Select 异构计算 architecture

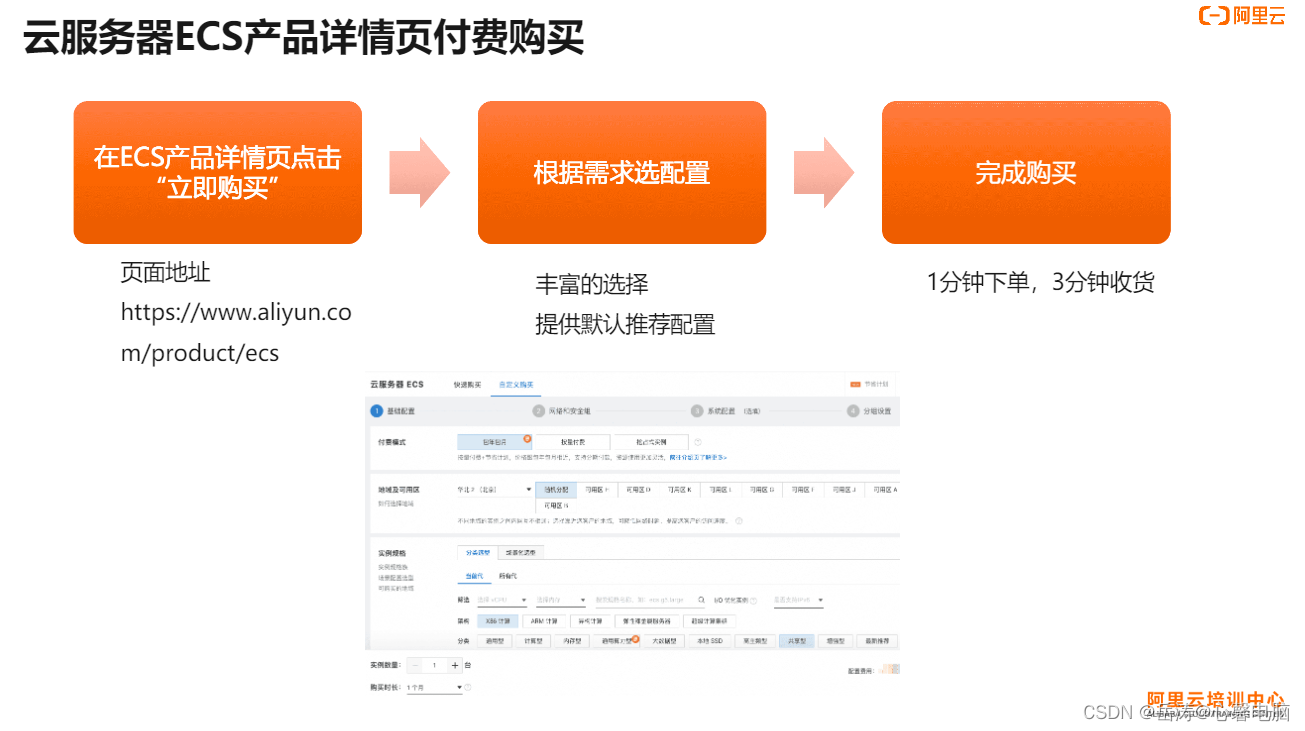(590, 621)
